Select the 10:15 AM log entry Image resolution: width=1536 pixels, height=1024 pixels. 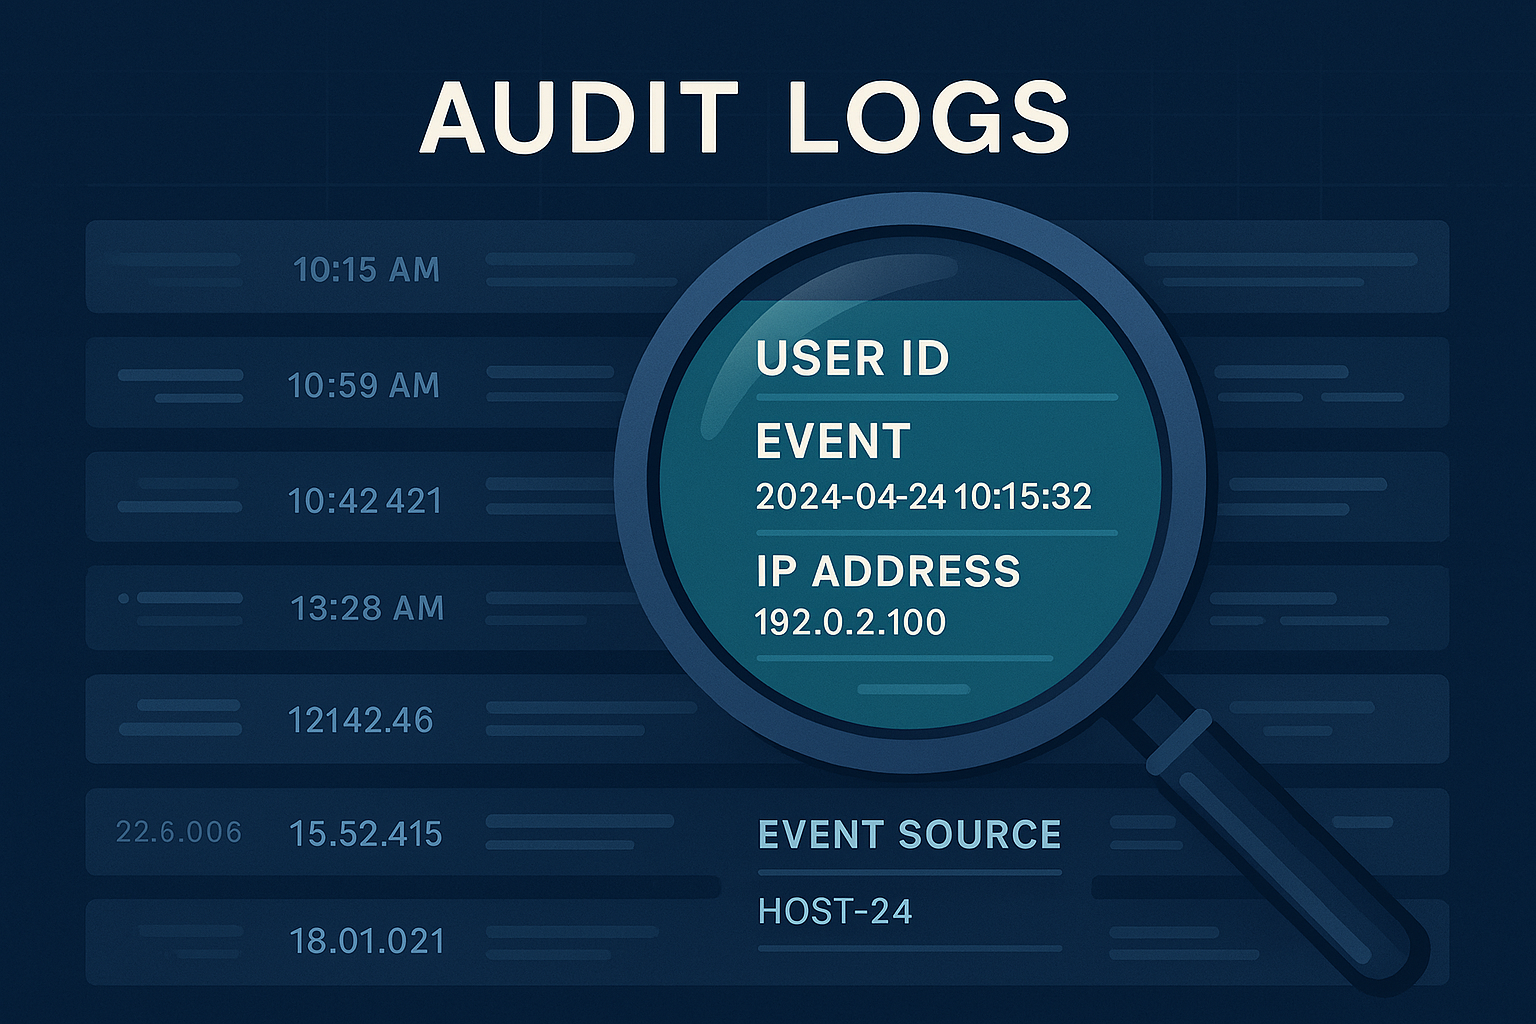(366, 269)
